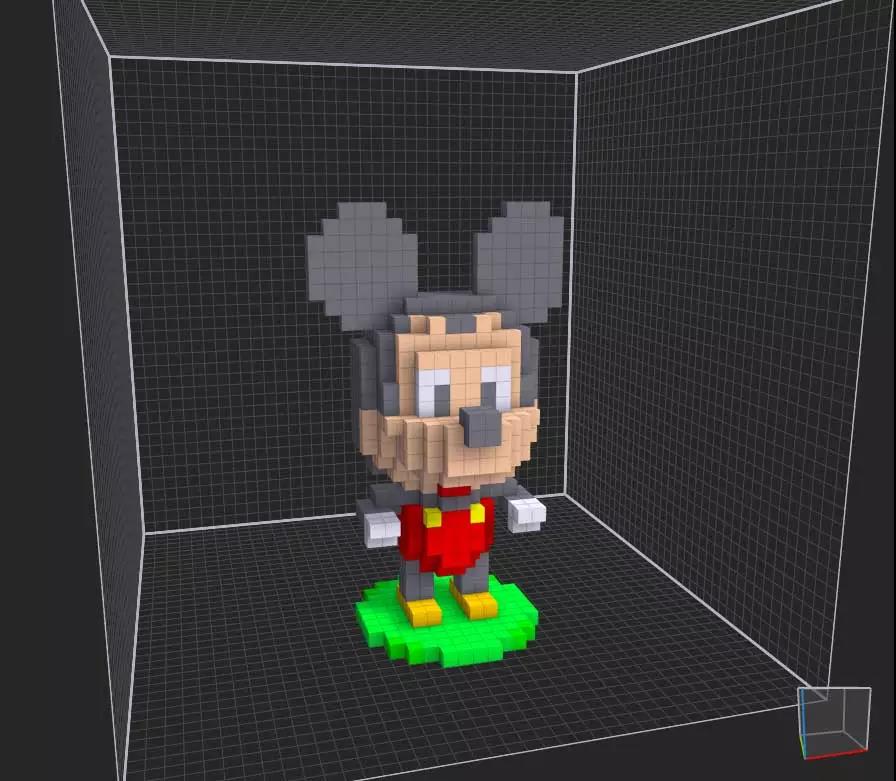Select the red shorts on the voxel figure

point(447,536)
